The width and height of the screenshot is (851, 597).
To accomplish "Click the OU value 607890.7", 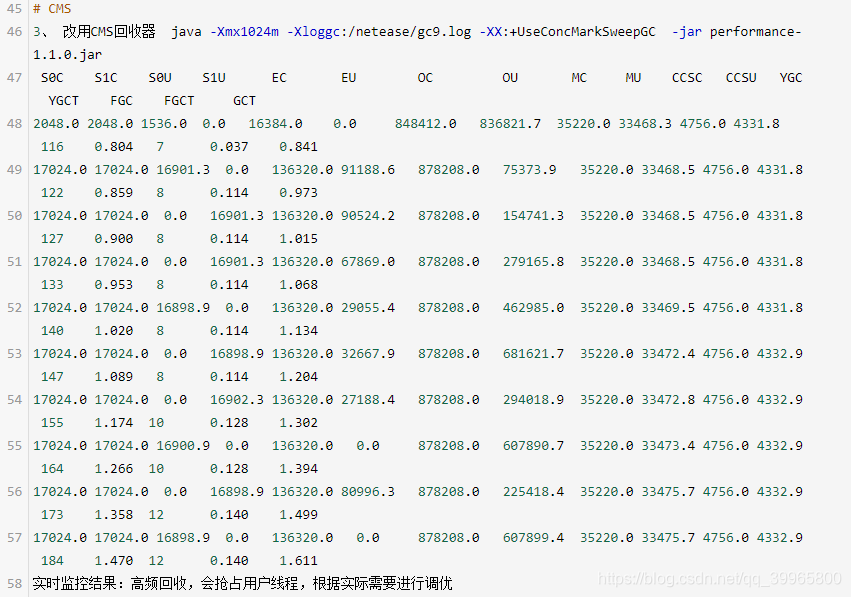I will (x=533, y=446).
